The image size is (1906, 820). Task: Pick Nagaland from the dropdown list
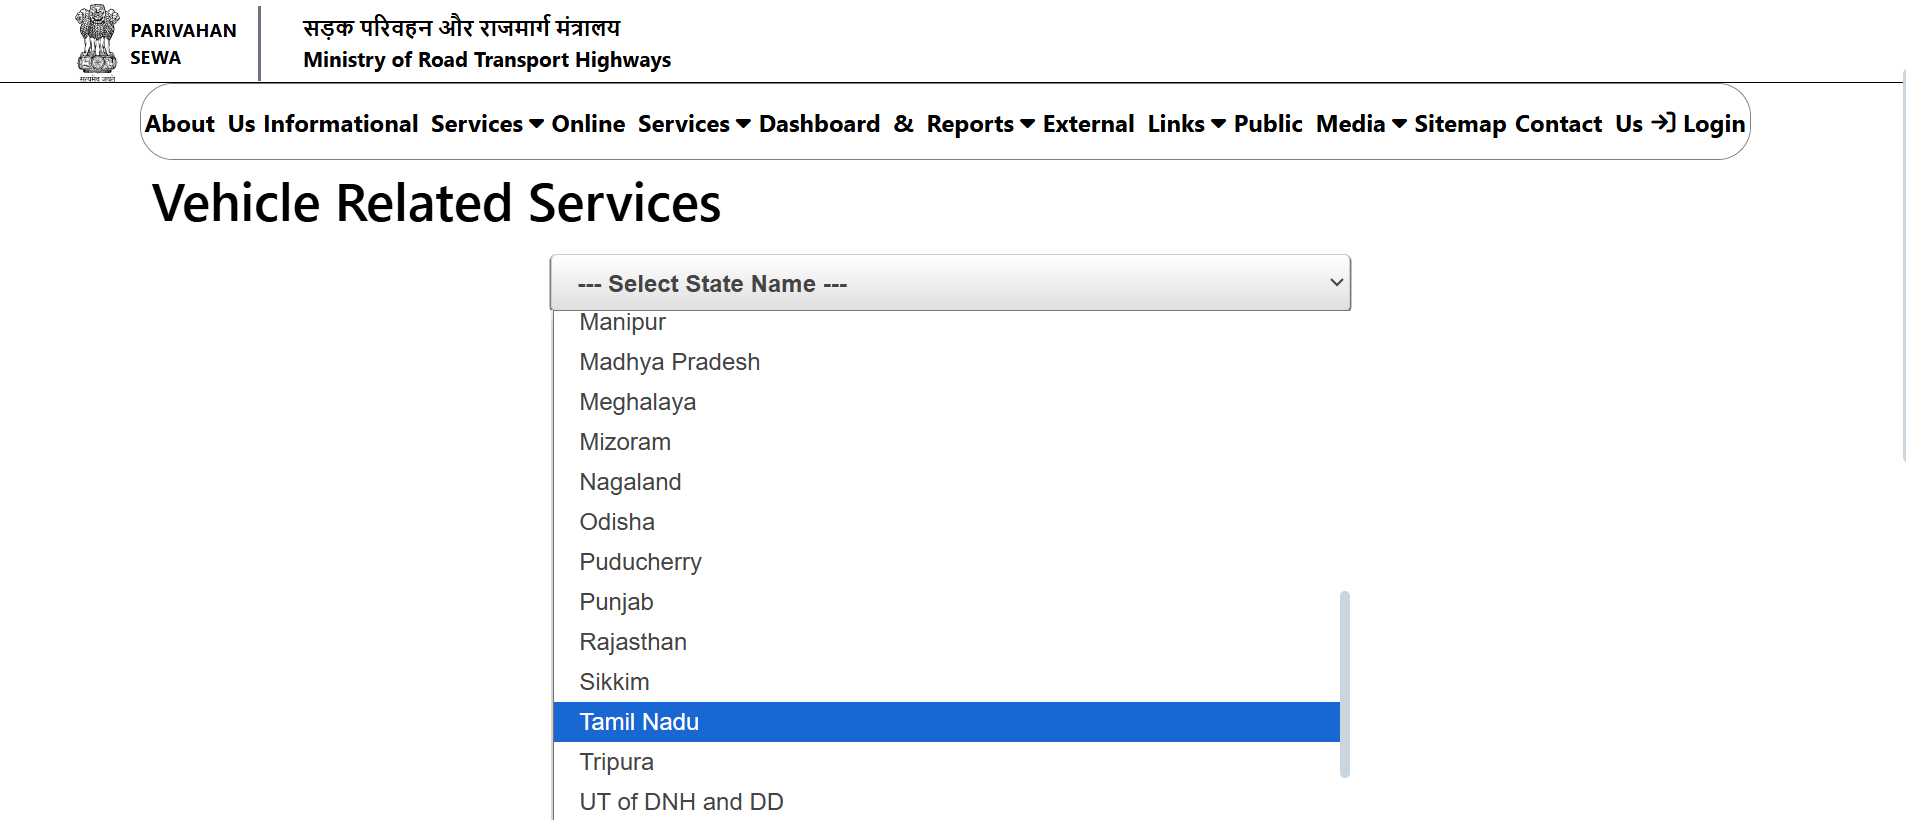pyautogui.click(x=946, y=482)
